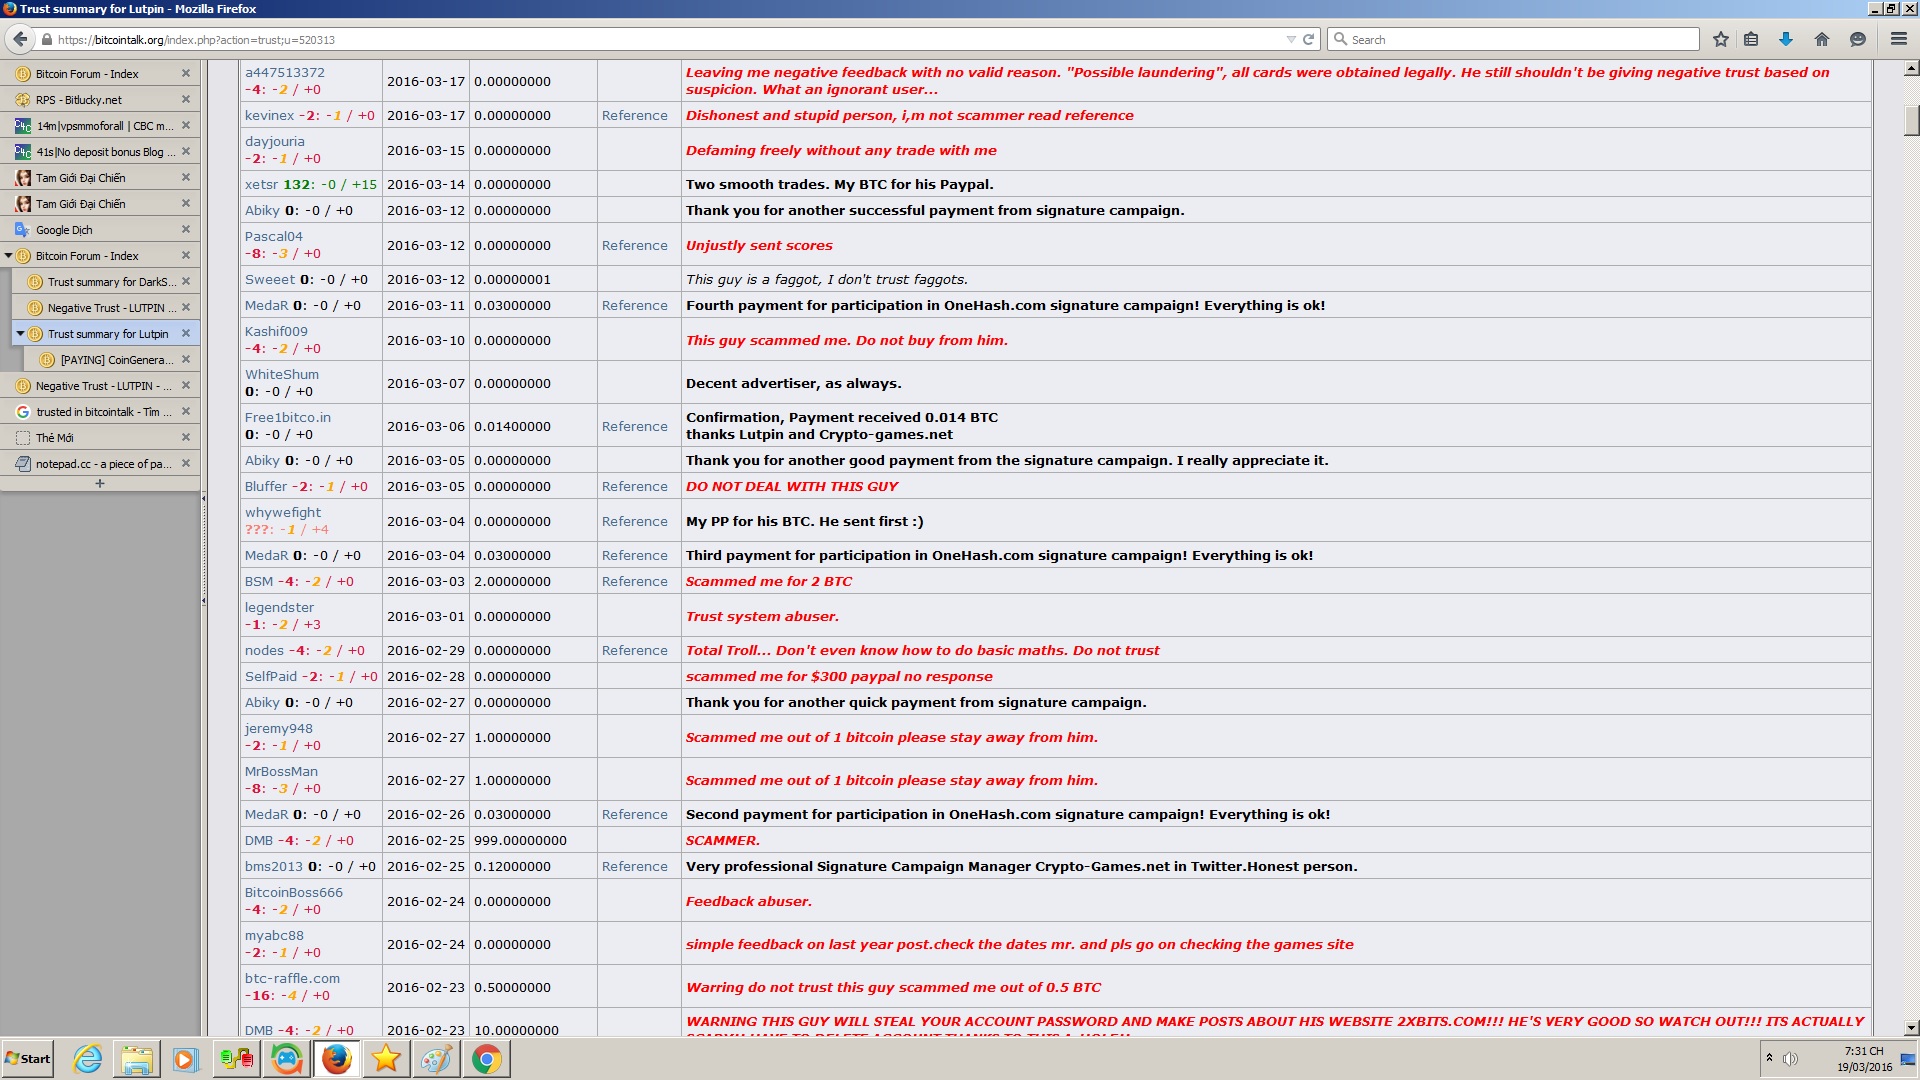Open user profile xetsr

pyautogui.click(x=262, y=185)
